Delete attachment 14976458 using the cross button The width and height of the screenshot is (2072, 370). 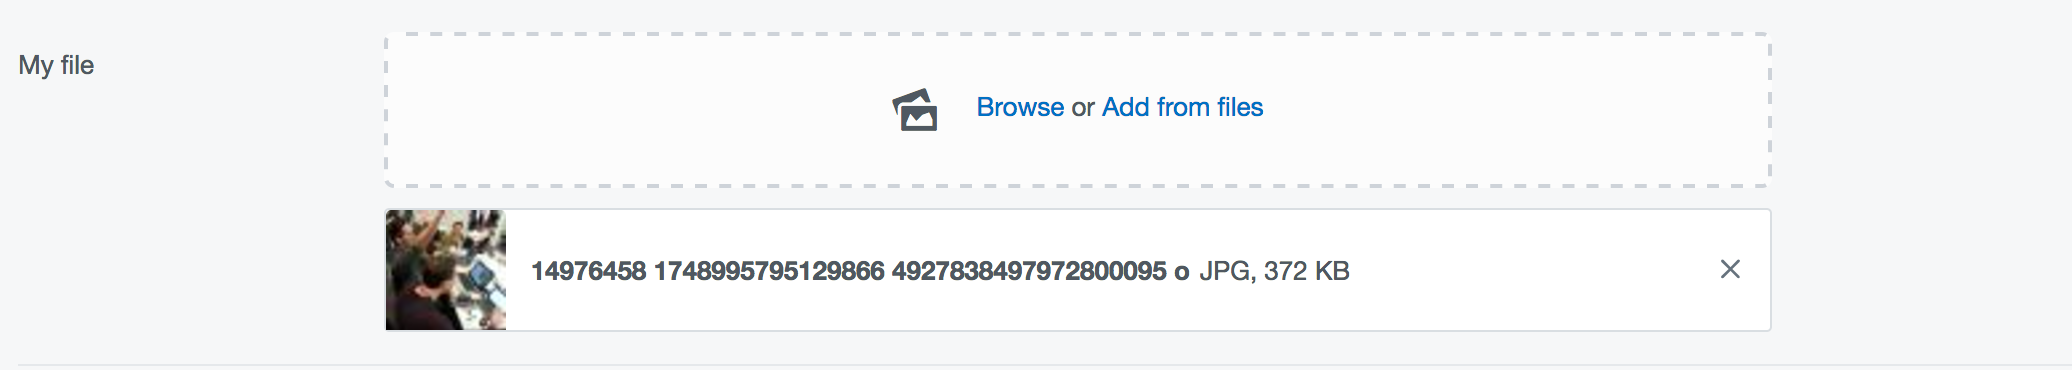[1730, 269]
